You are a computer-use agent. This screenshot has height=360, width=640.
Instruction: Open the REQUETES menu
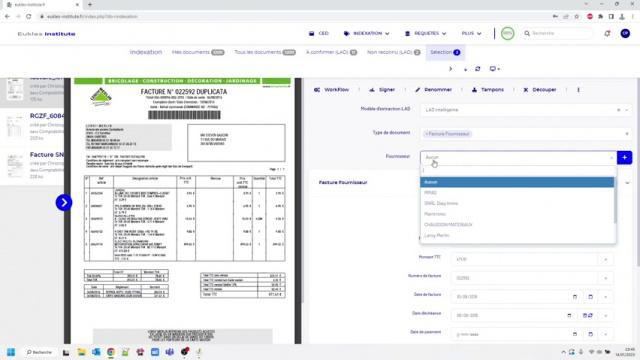425,33
